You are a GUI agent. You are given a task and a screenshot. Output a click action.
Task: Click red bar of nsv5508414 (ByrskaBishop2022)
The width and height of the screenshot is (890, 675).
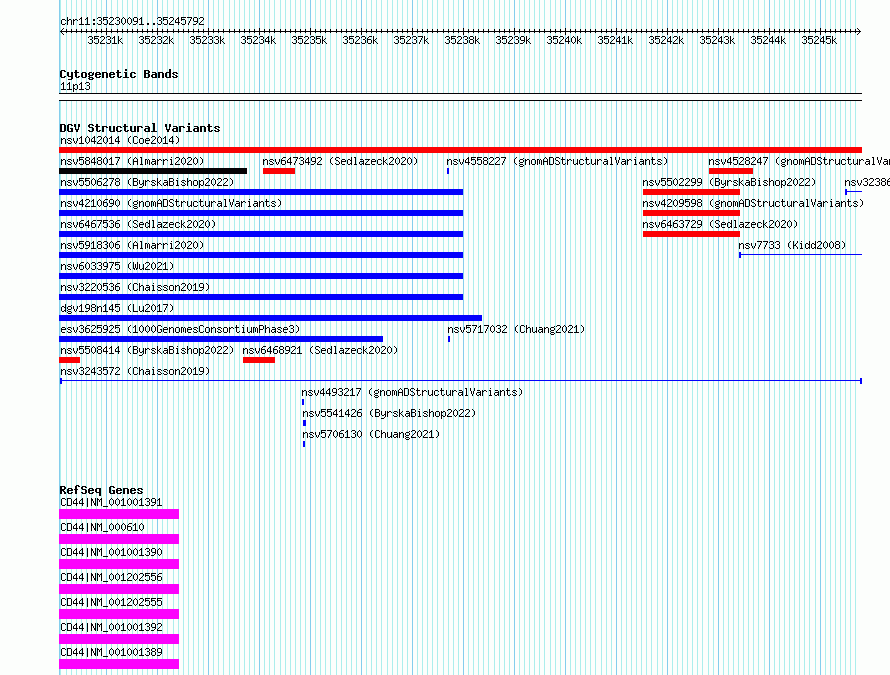tap(69, 360)
